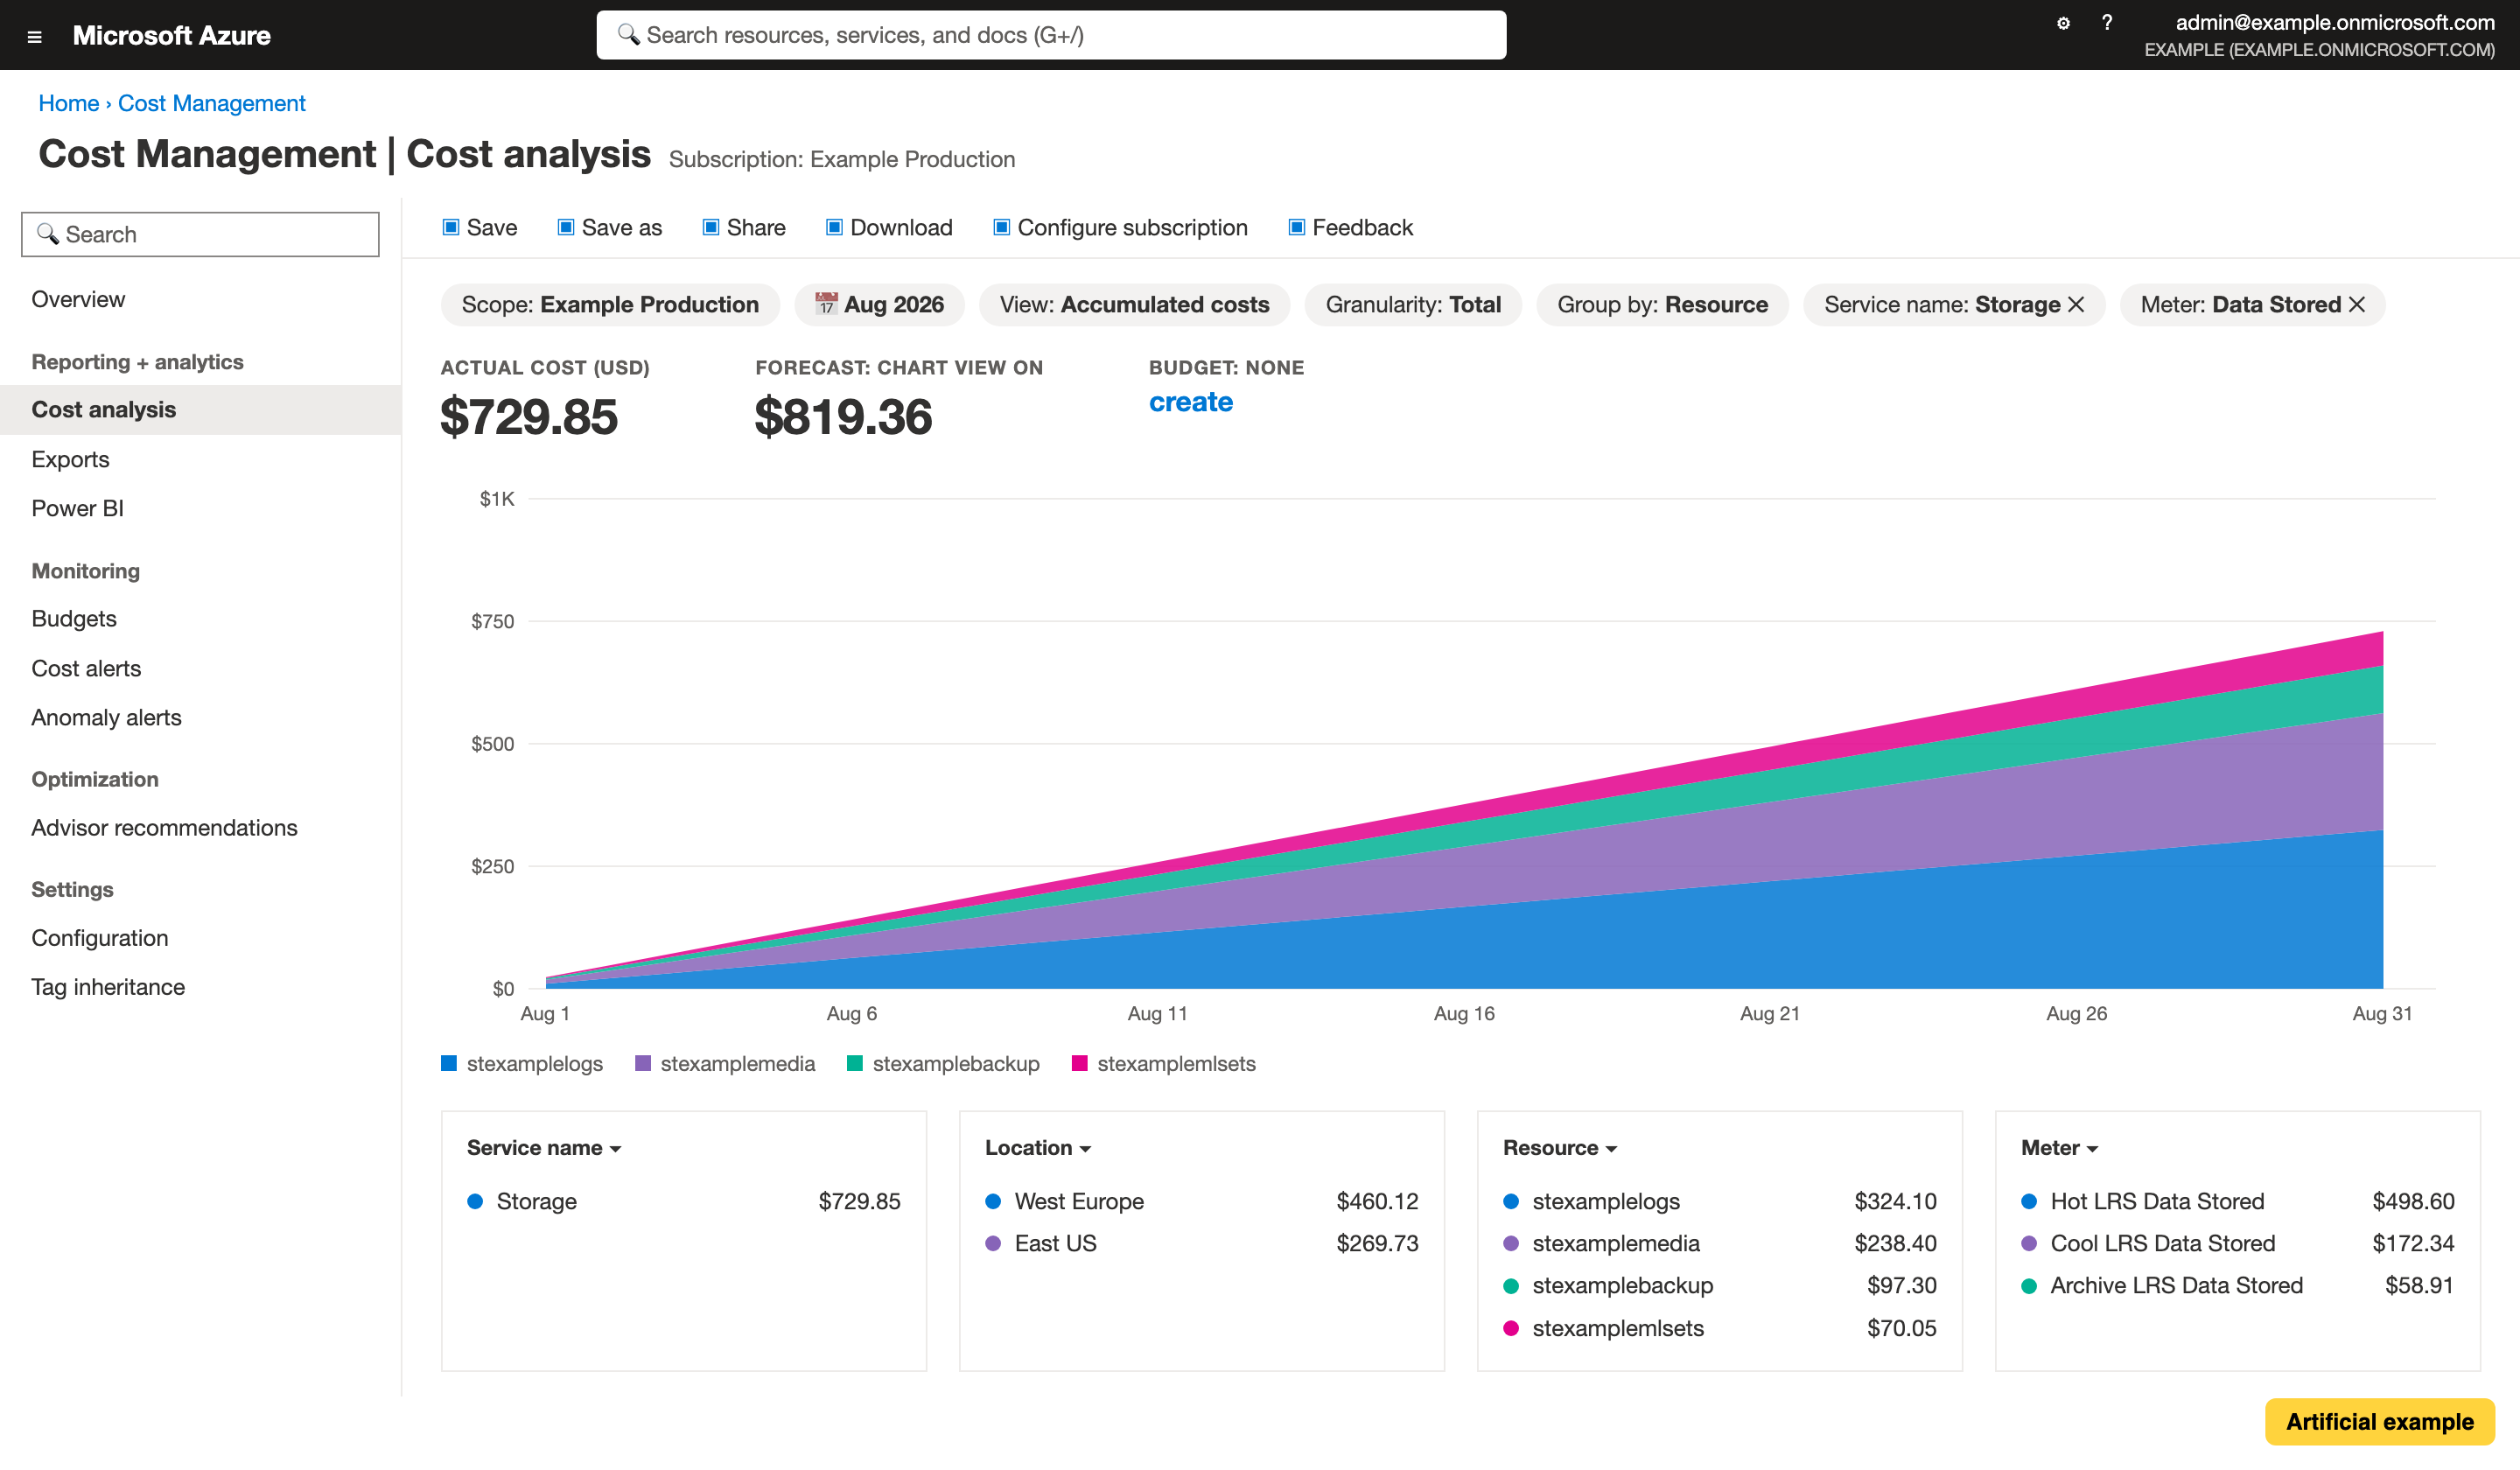The image size is (2520, 1470).
Task: Open the Aug 2026 date range picker
Action: point(879,304)
